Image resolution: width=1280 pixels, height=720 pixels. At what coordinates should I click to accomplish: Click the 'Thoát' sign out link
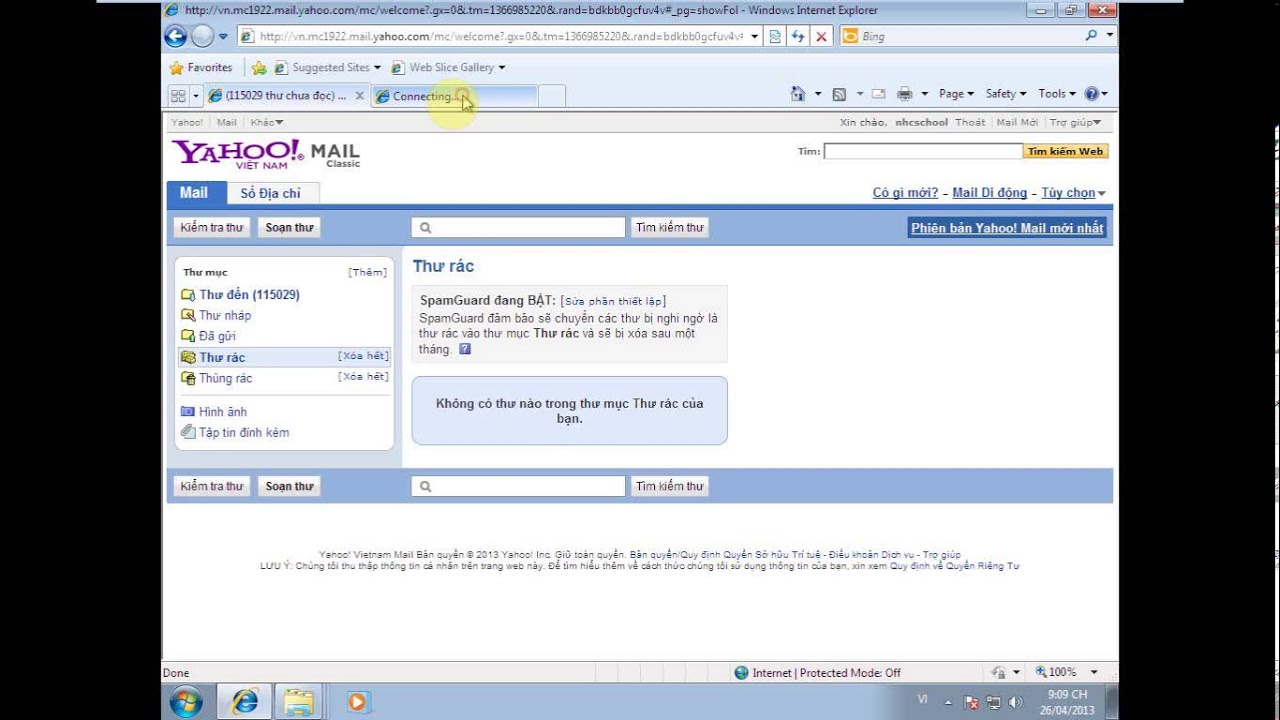(x=970, y=123)
